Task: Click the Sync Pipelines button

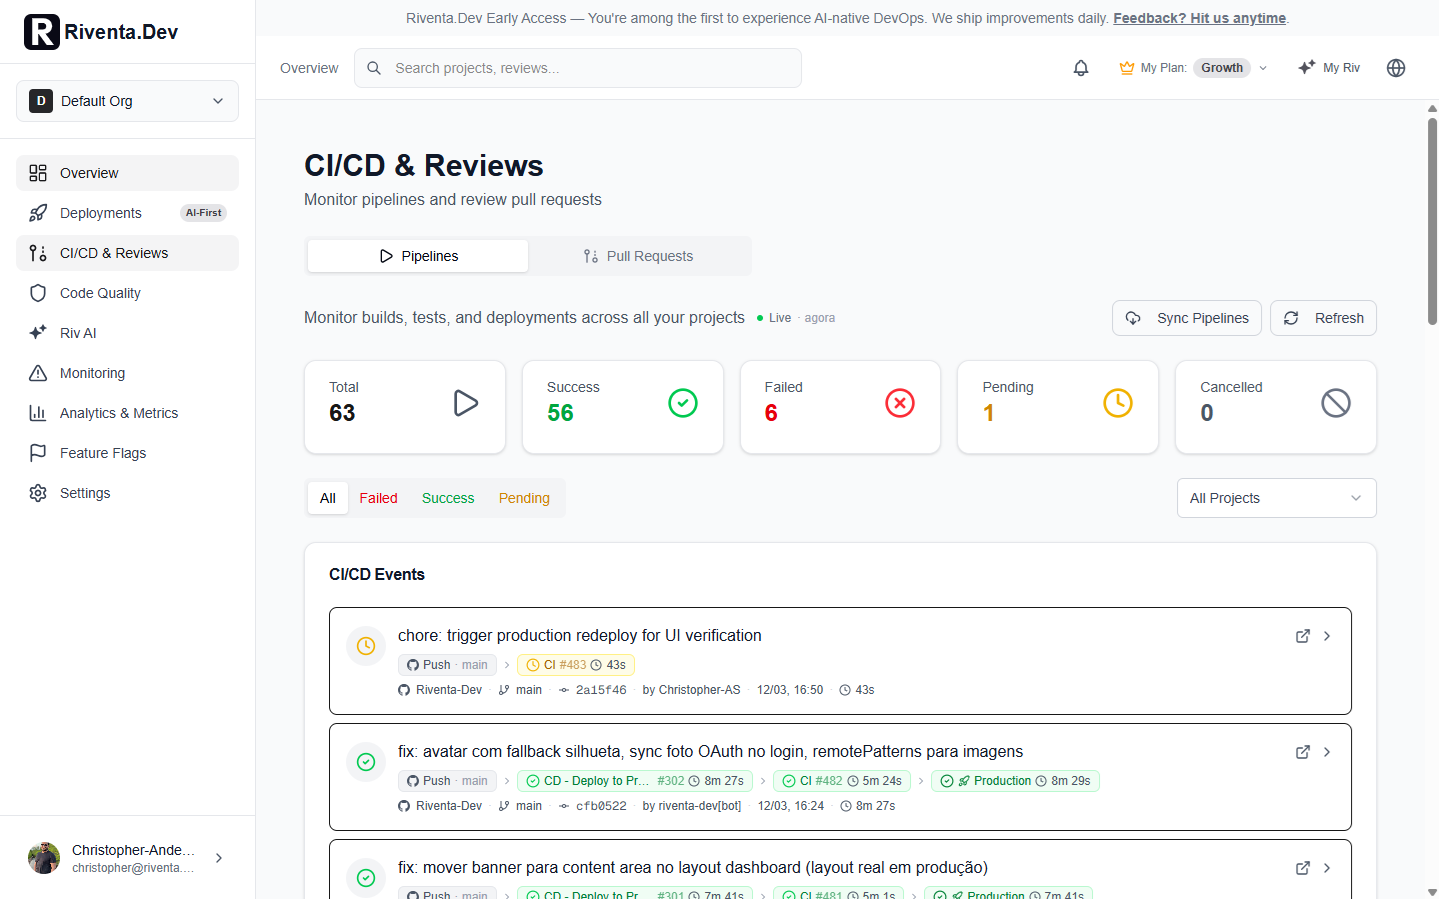Action: [x=1186, y=317]
